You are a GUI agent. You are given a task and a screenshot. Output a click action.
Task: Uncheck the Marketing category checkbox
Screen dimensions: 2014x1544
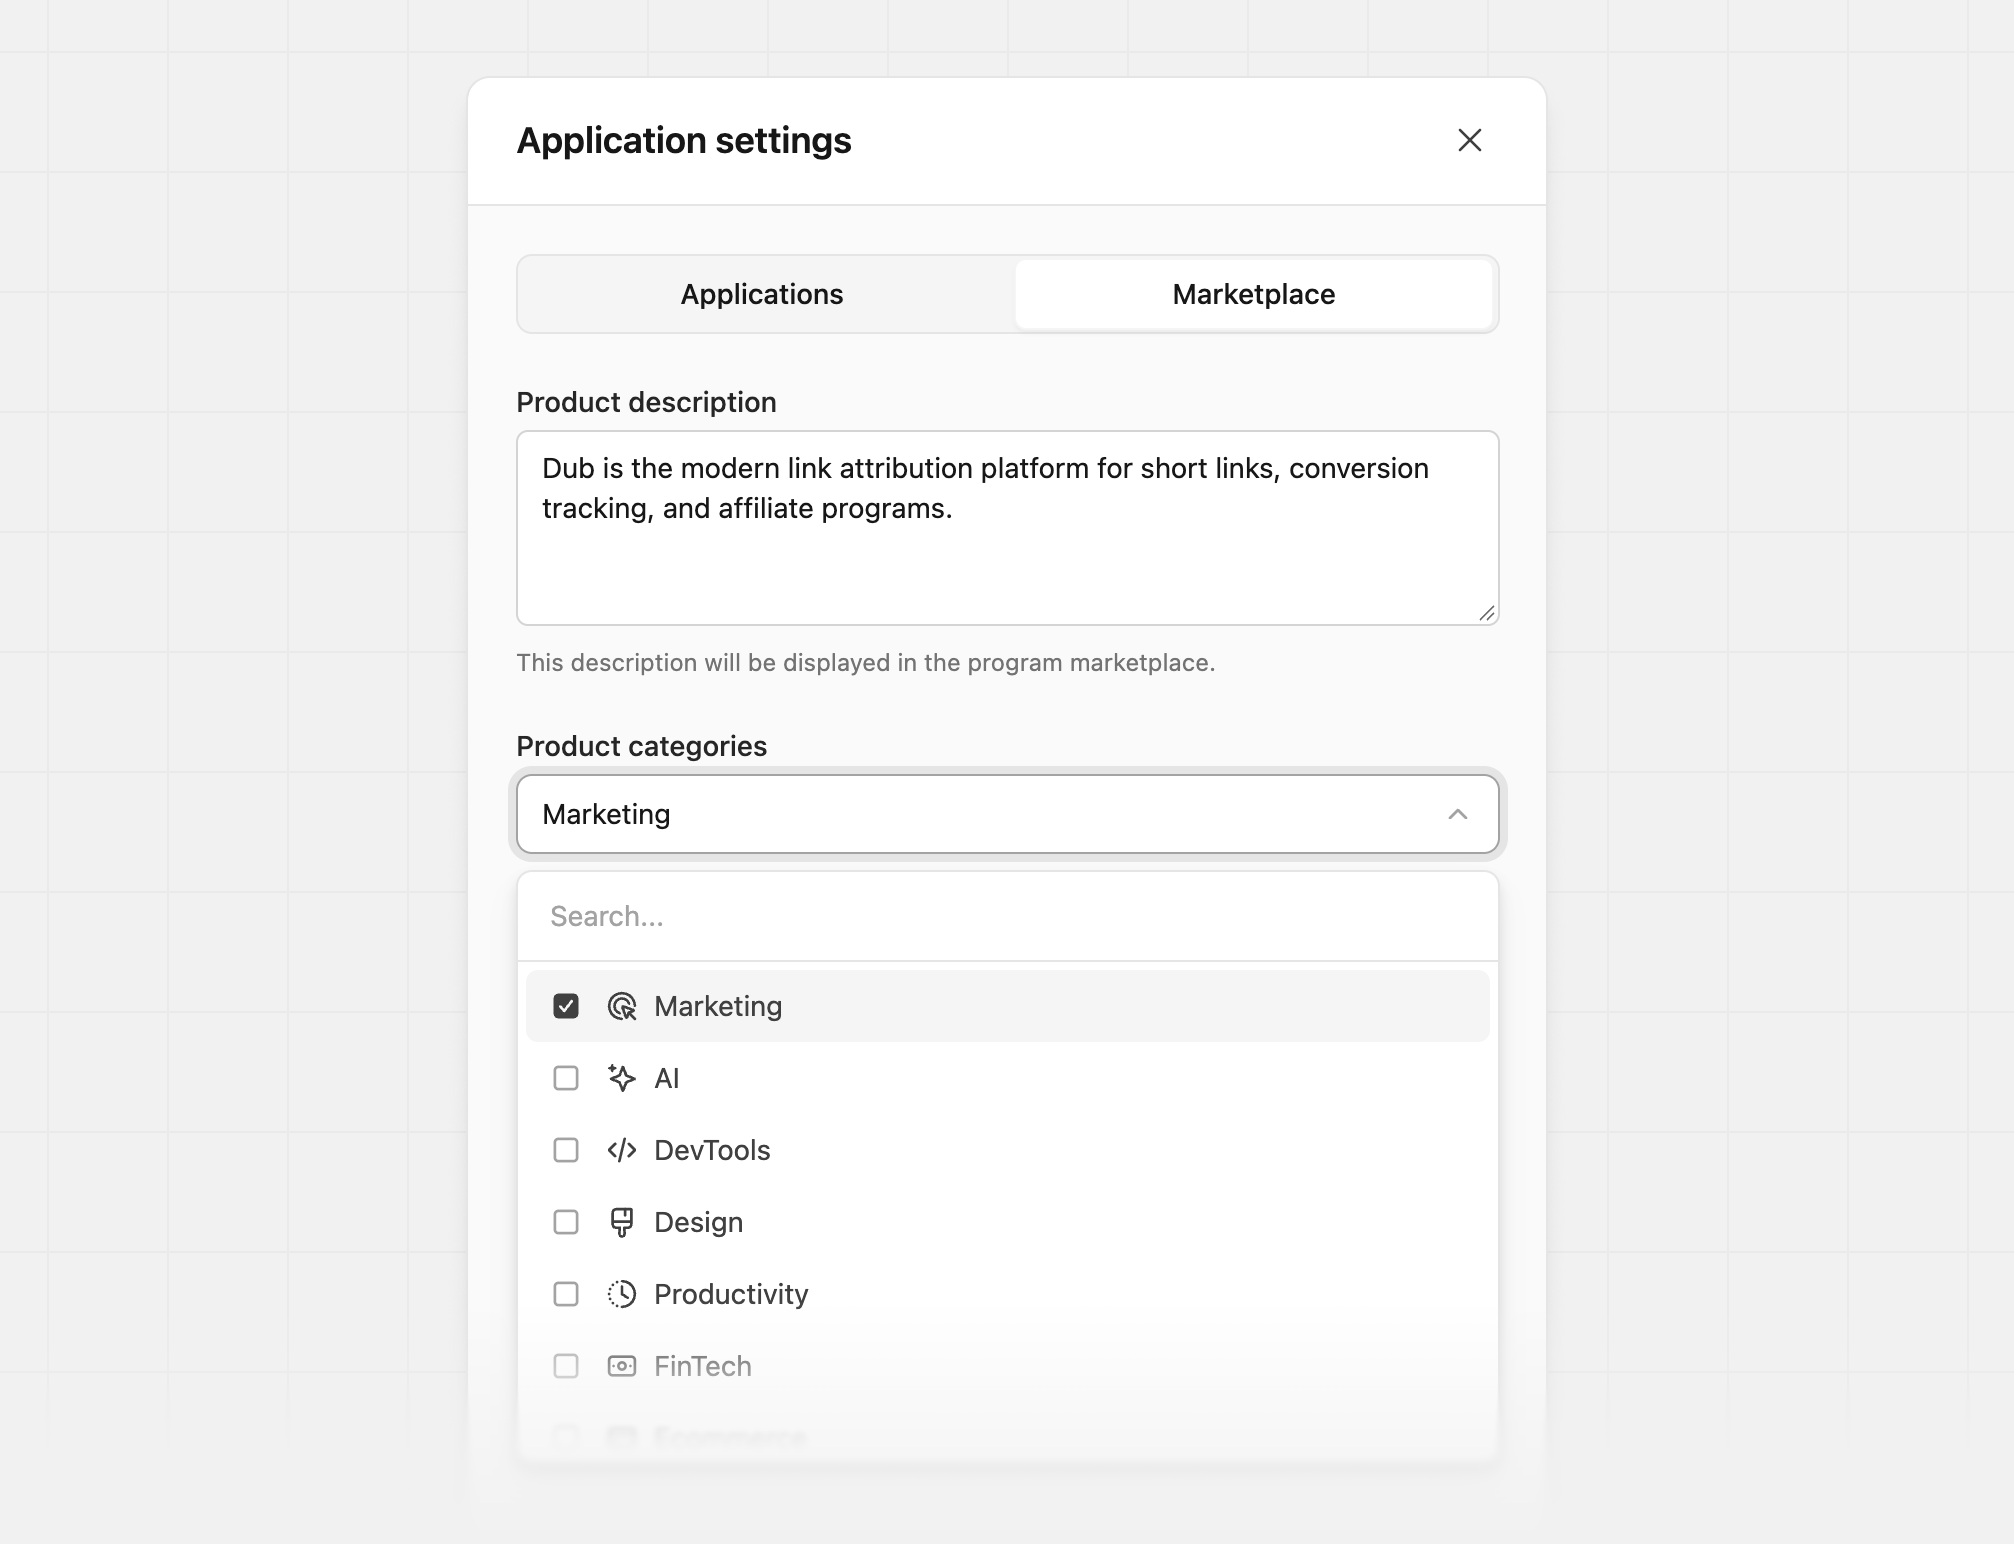click(566, 1006)
